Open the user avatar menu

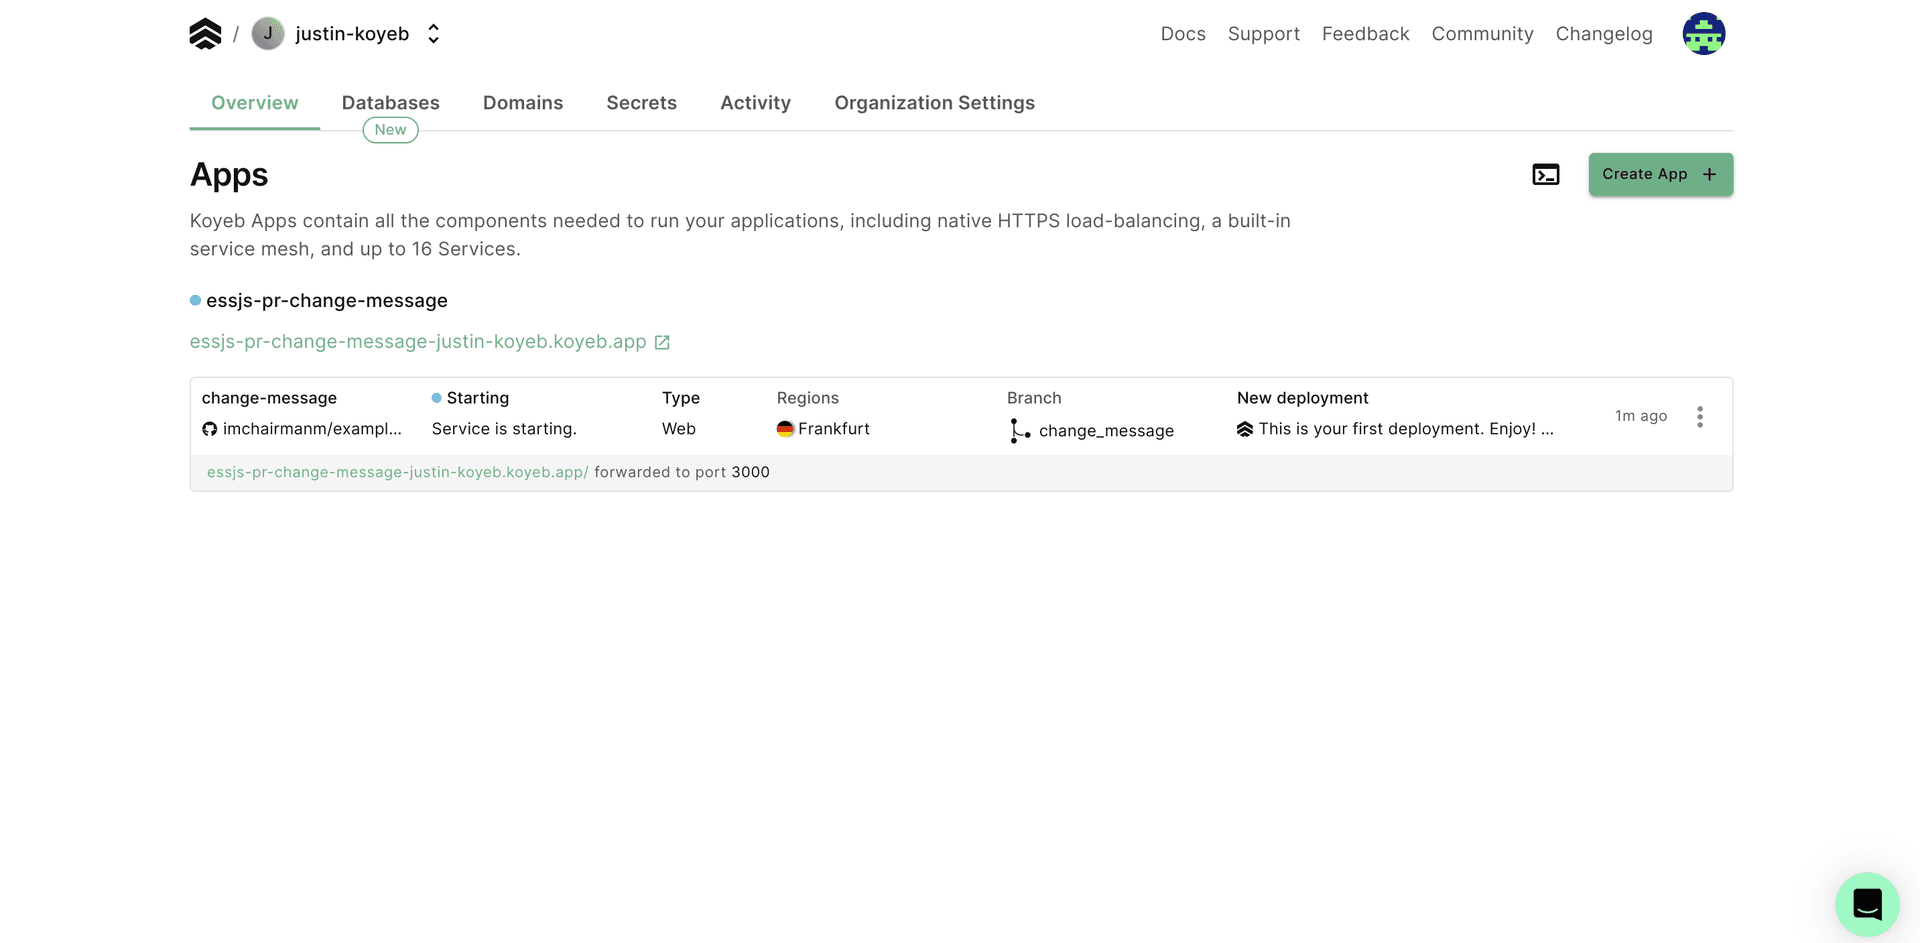click(1703, 34)
